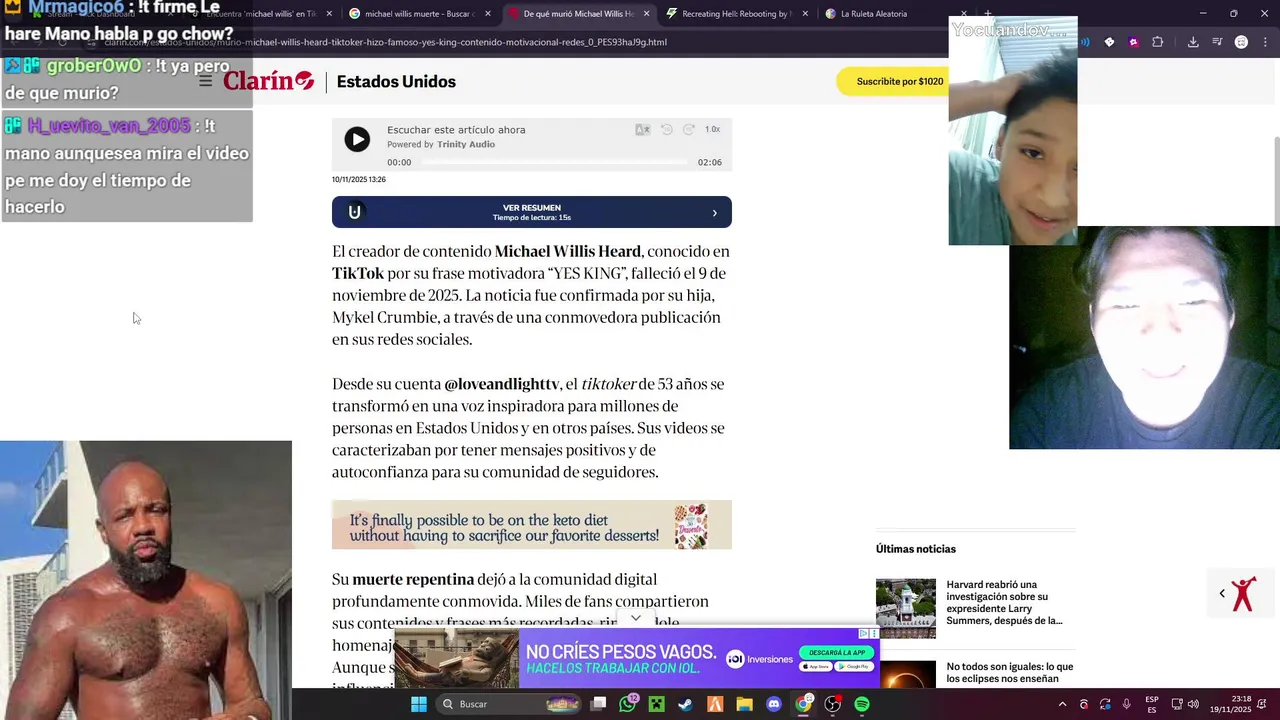Open the red accessibility figure widget
The height and width of the screenshot is (720, 1280).
pyautogui.click(x=1243, y=594)
